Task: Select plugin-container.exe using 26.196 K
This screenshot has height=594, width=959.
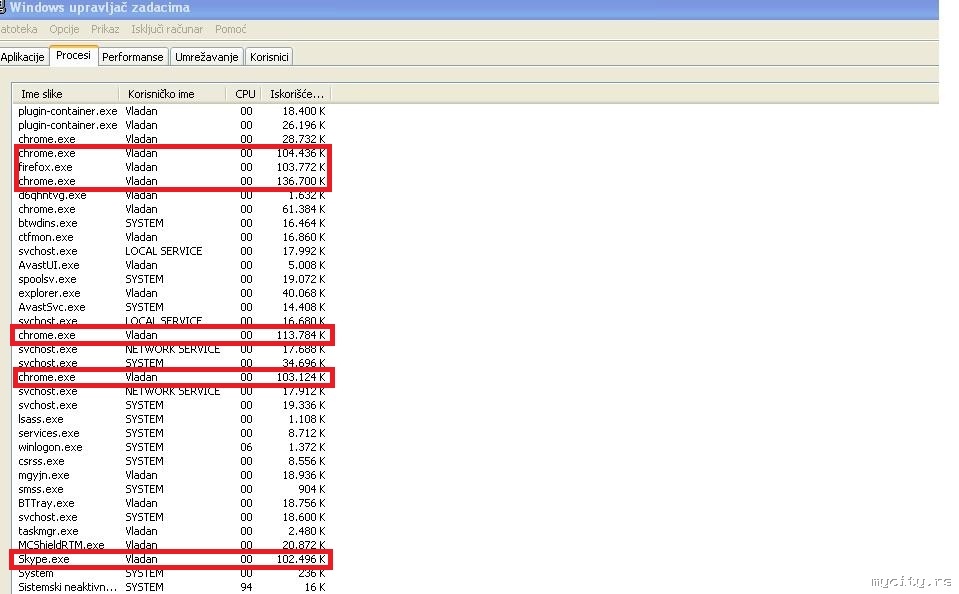Action: click(x=171, y=125)
